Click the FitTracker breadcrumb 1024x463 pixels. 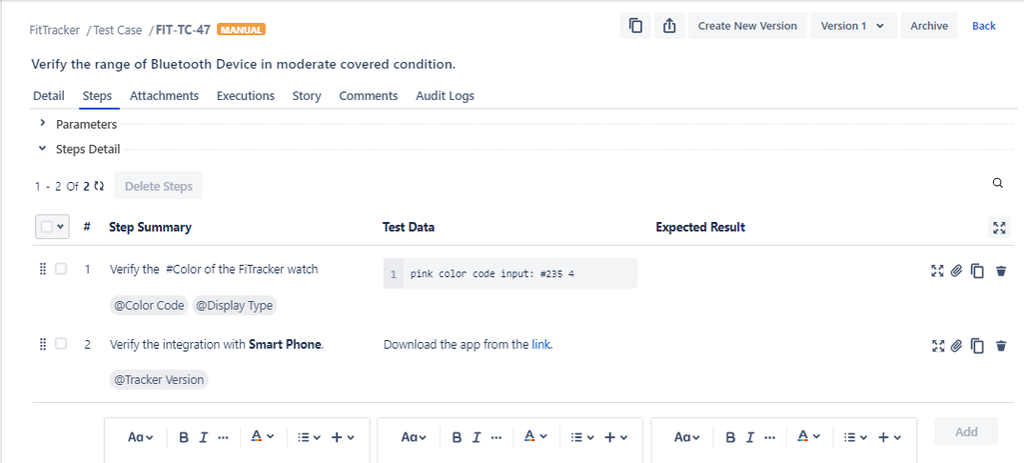pyautogui.click(x=55, y=30)
